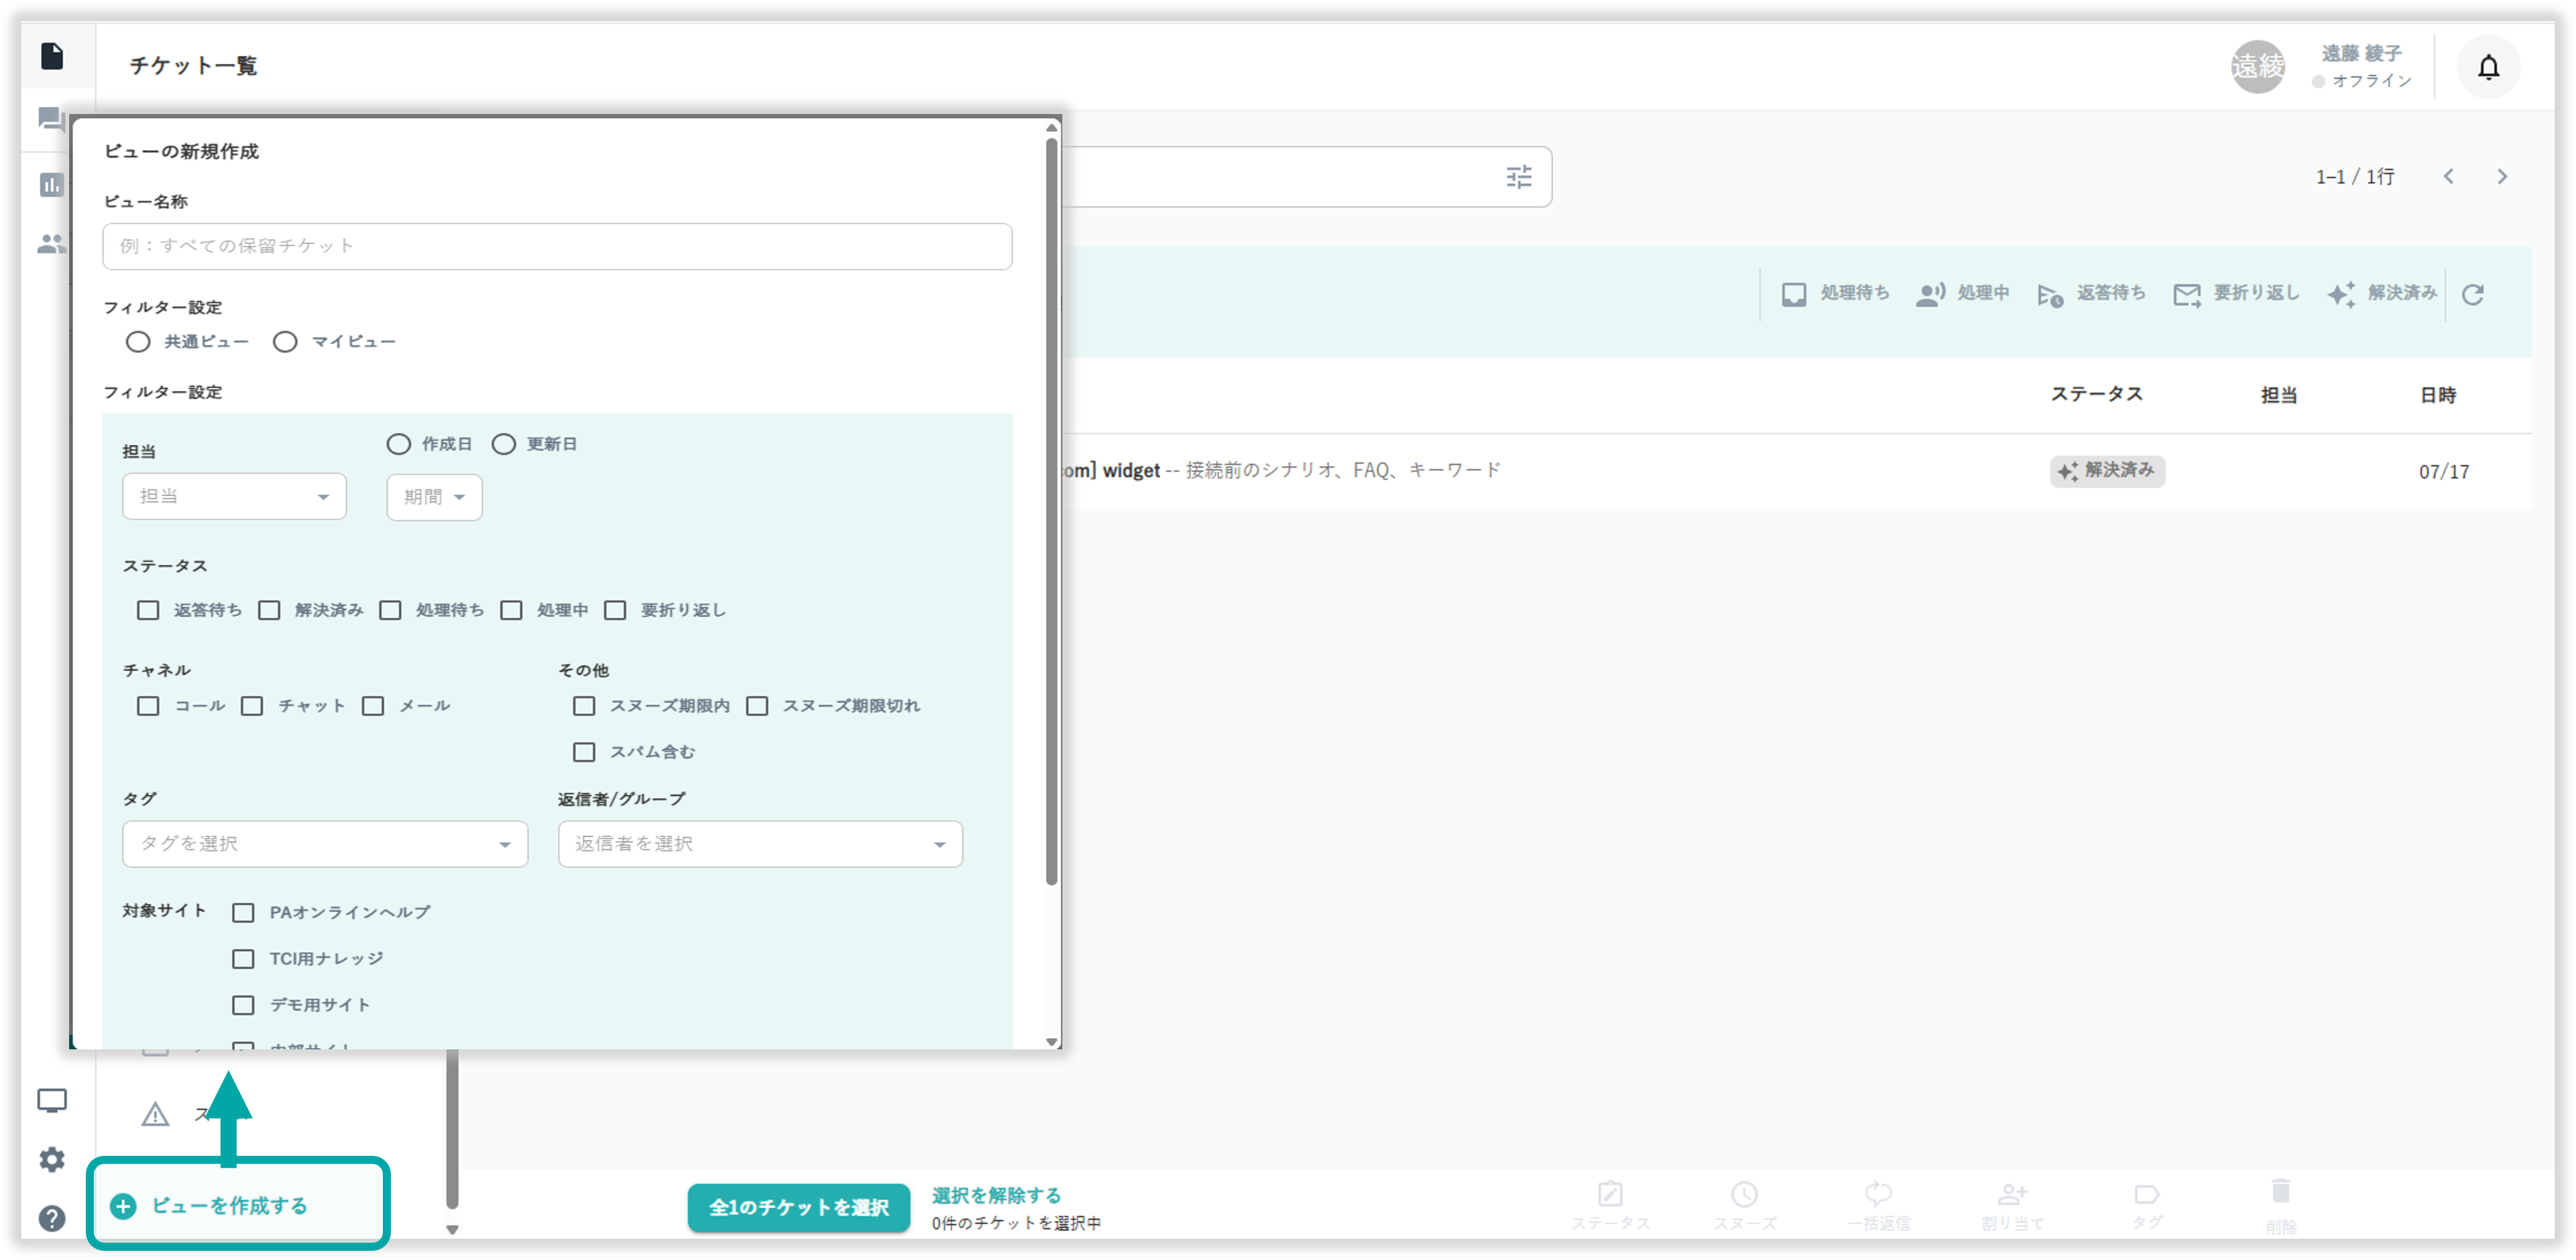Open the reports chart sidebar icon
Screen dimensions: 2576x1260
point(52,185)
